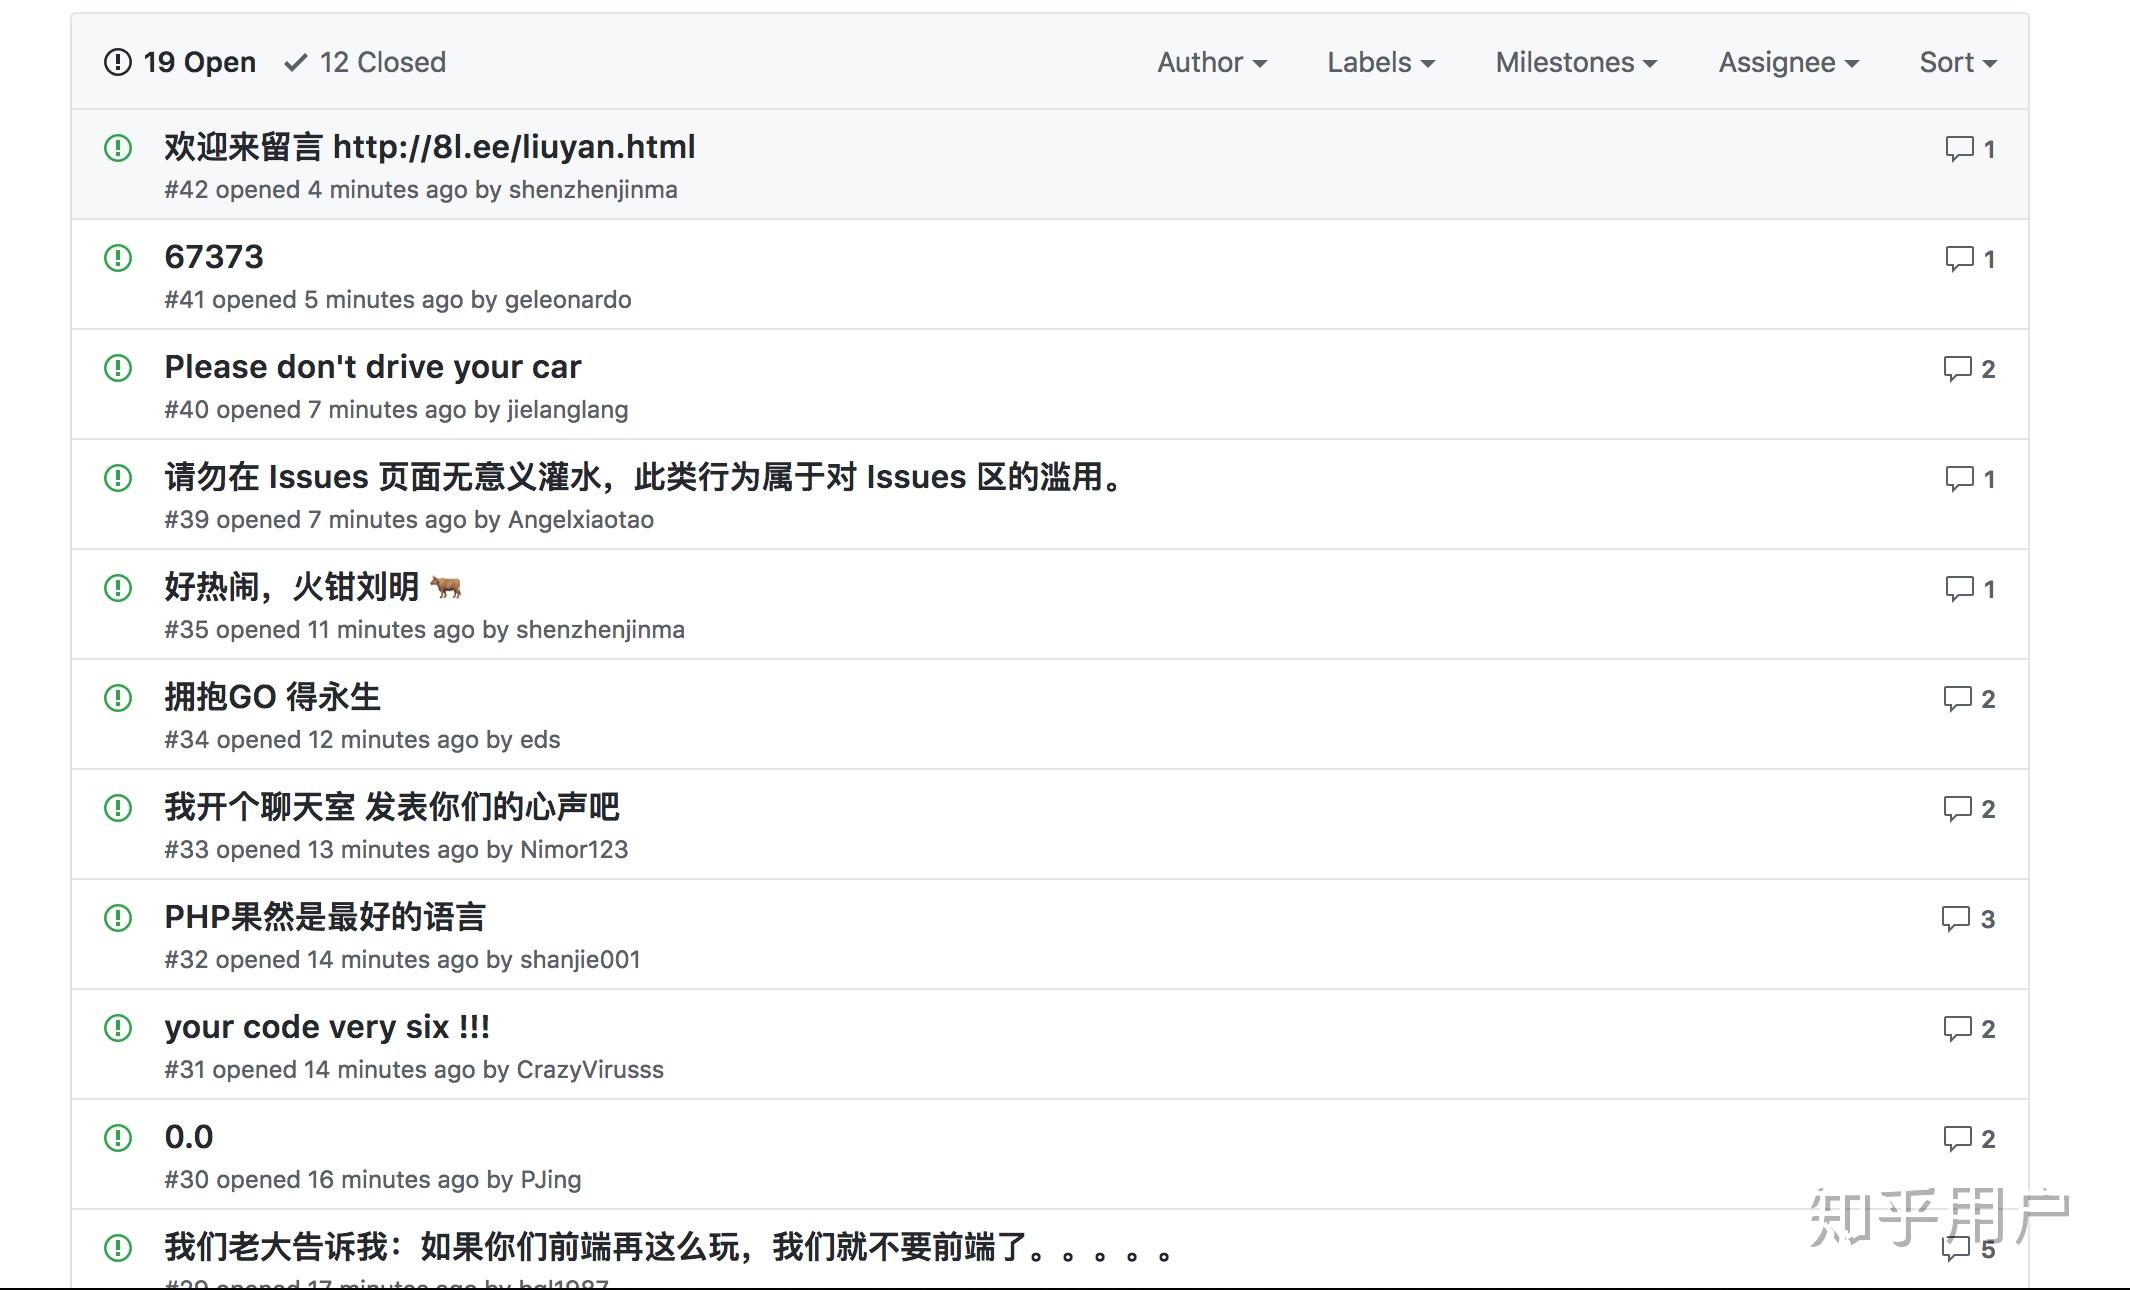2130x1290 pixels.
Task: Expand the Milestones dropdown
Action: [x=1575, y=62]
